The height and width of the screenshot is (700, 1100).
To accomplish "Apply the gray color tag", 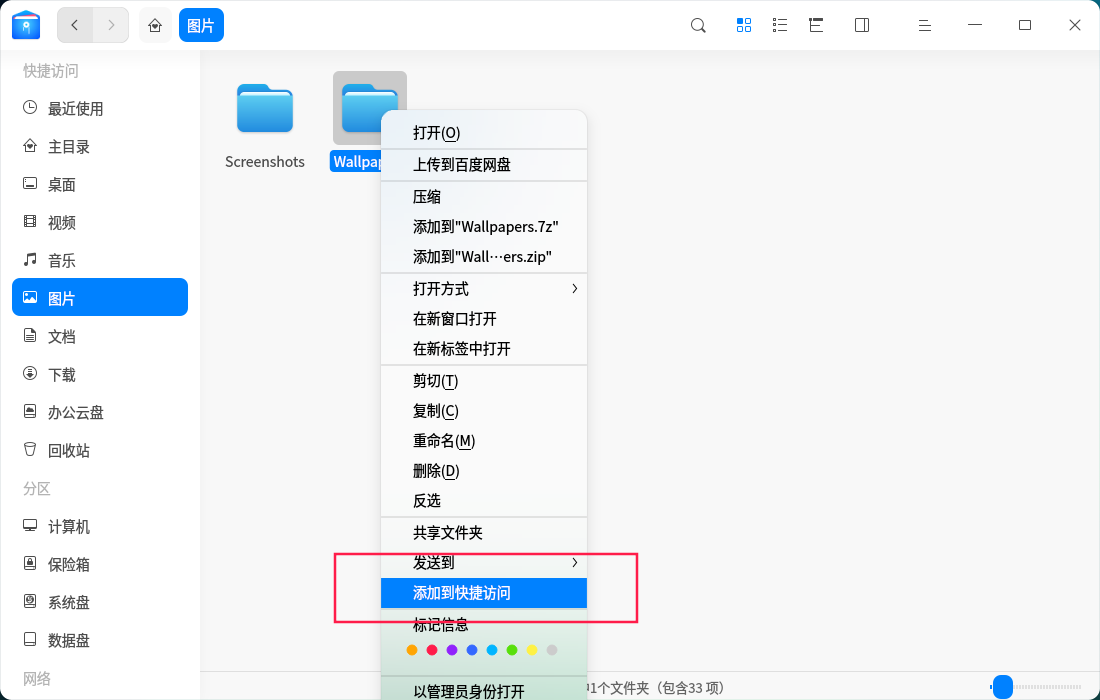I will [552, 650].
